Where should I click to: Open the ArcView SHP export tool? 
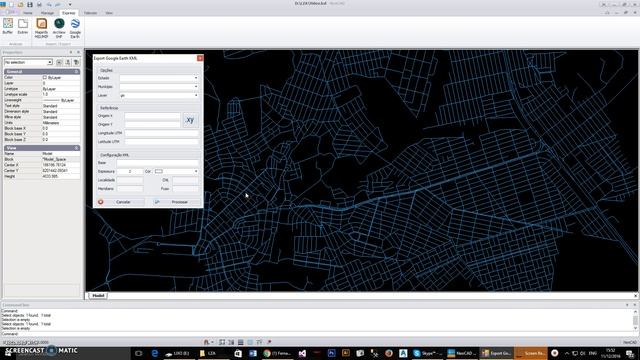[x=59, y=28]
